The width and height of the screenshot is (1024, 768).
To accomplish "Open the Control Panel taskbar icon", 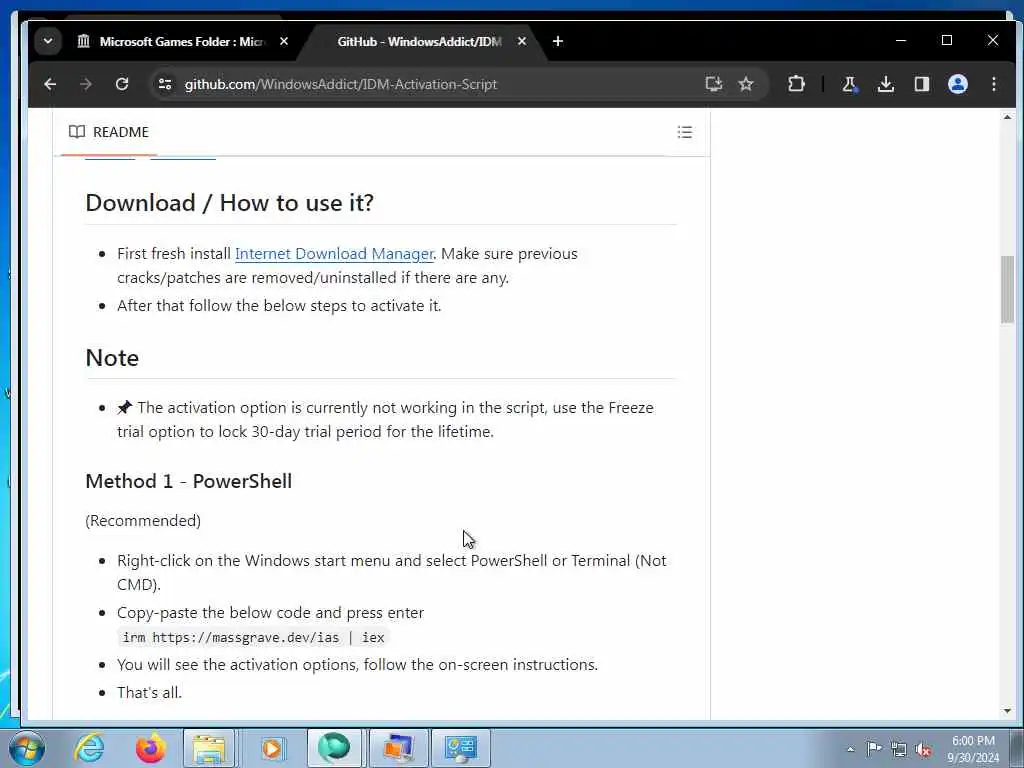I will [x=460, y=748].
